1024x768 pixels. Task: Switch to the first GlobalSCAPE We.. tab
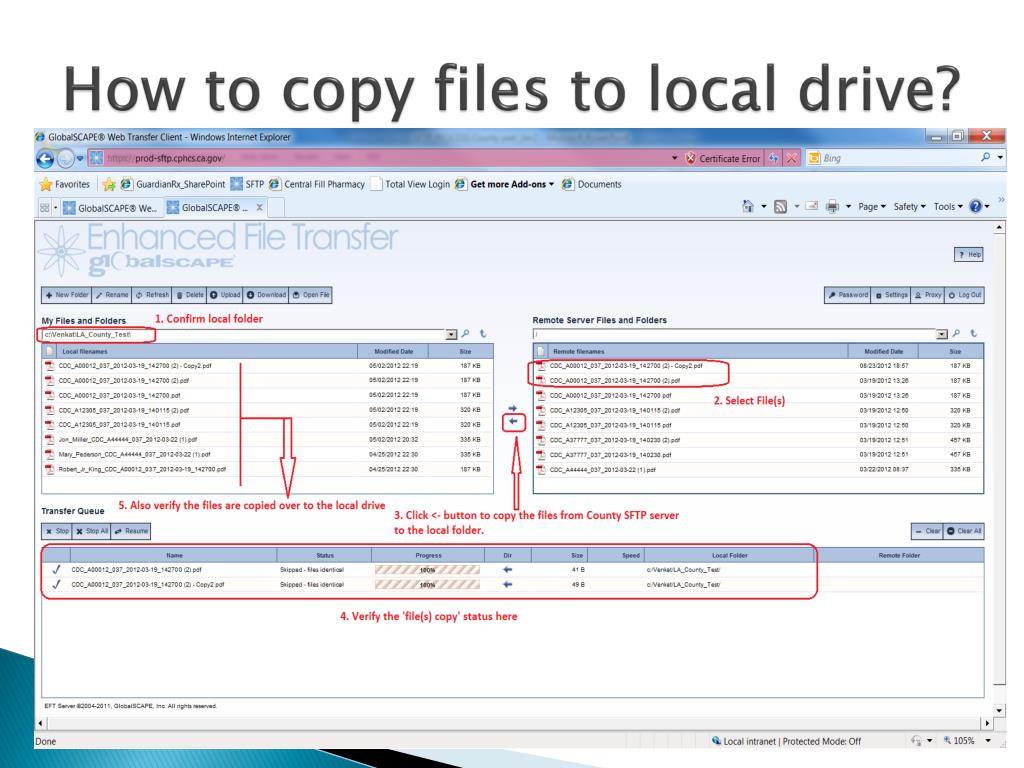coord(110,208)
